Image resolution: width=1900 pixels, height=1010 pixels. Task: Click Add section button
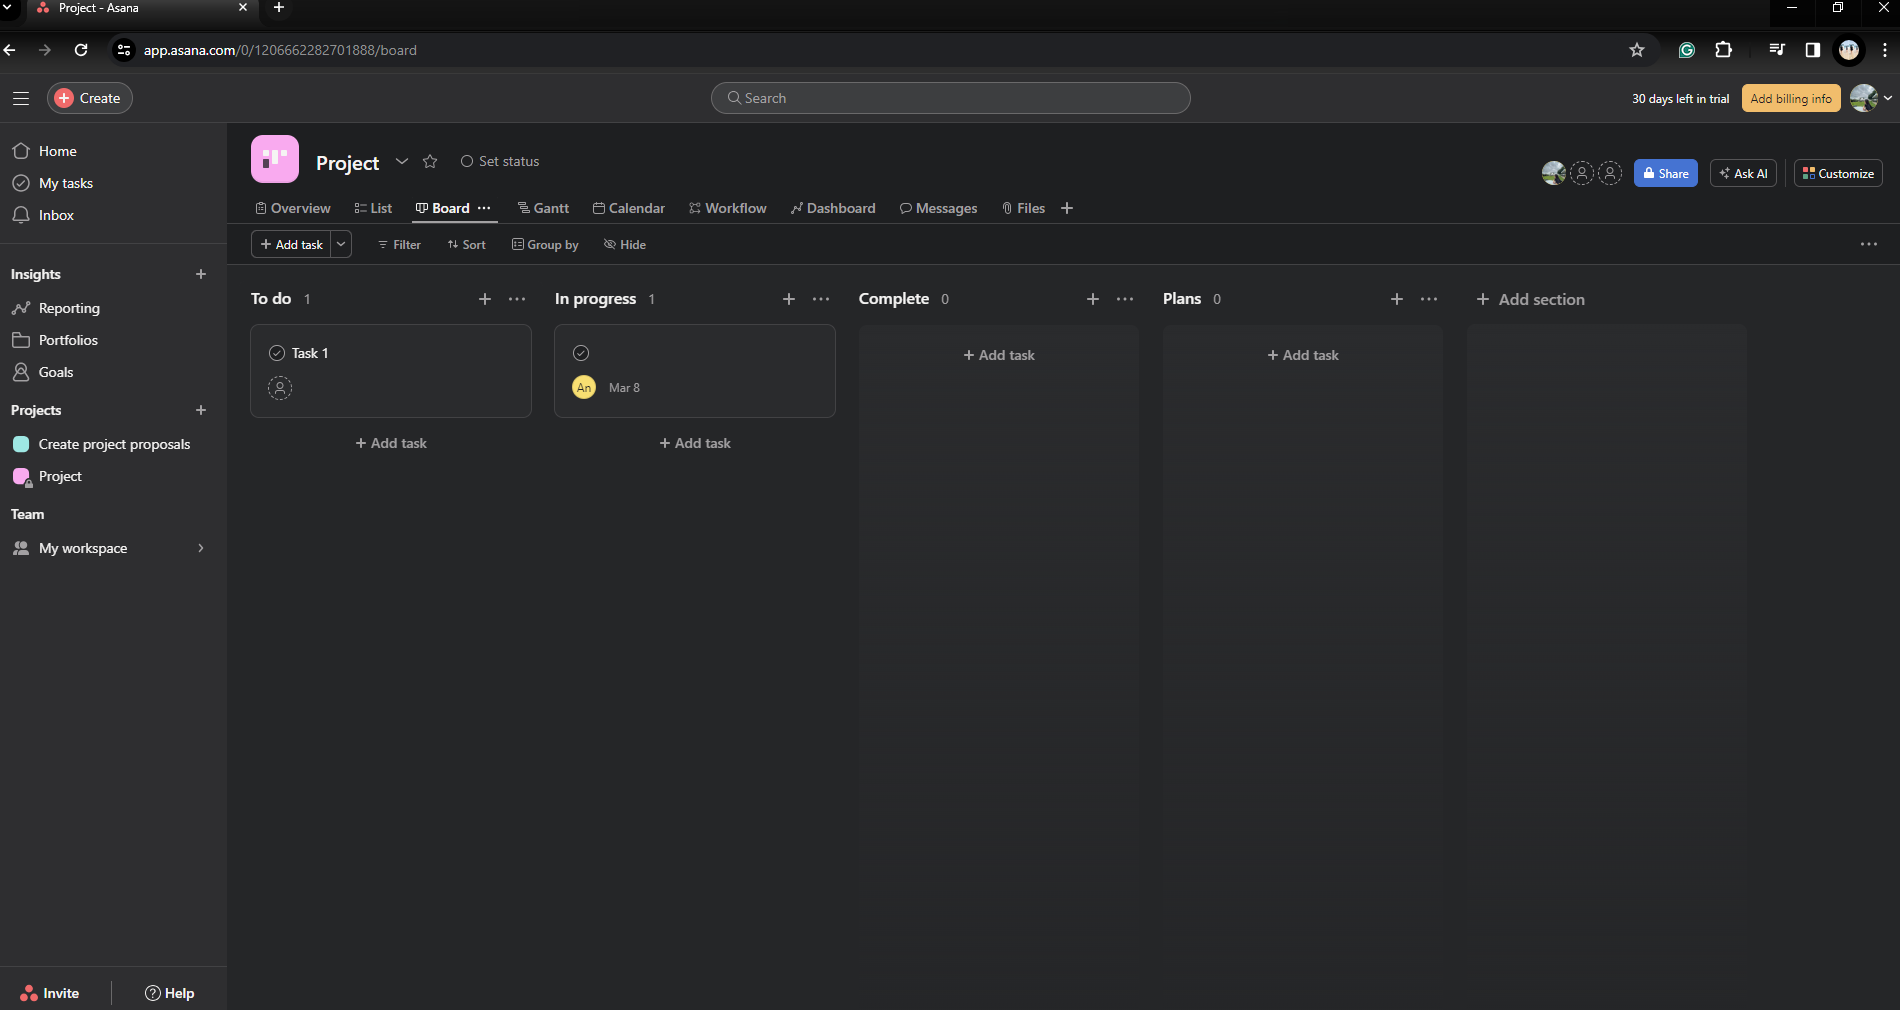point(1531,299)
